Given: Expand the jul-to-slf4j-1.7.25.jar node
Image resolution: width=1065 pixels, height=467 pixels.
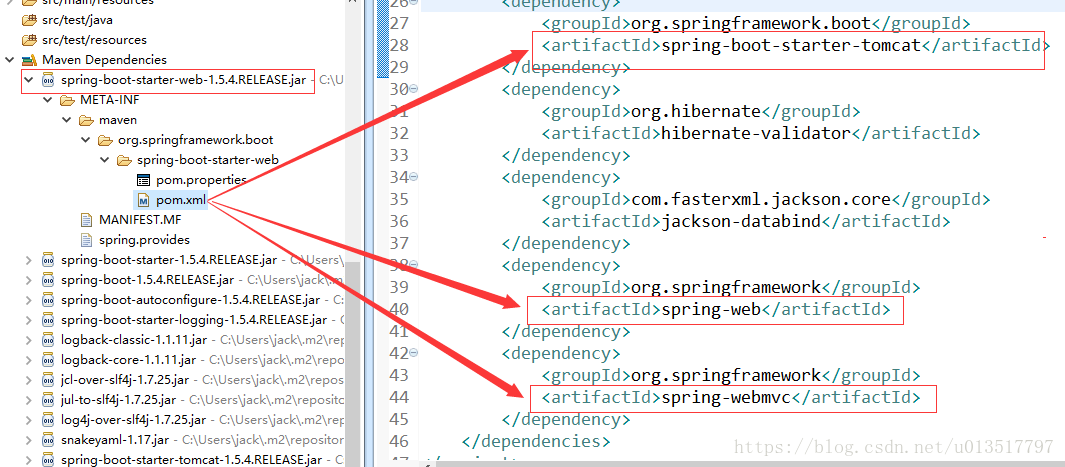Looking at the screenshot, I should 29,400.
